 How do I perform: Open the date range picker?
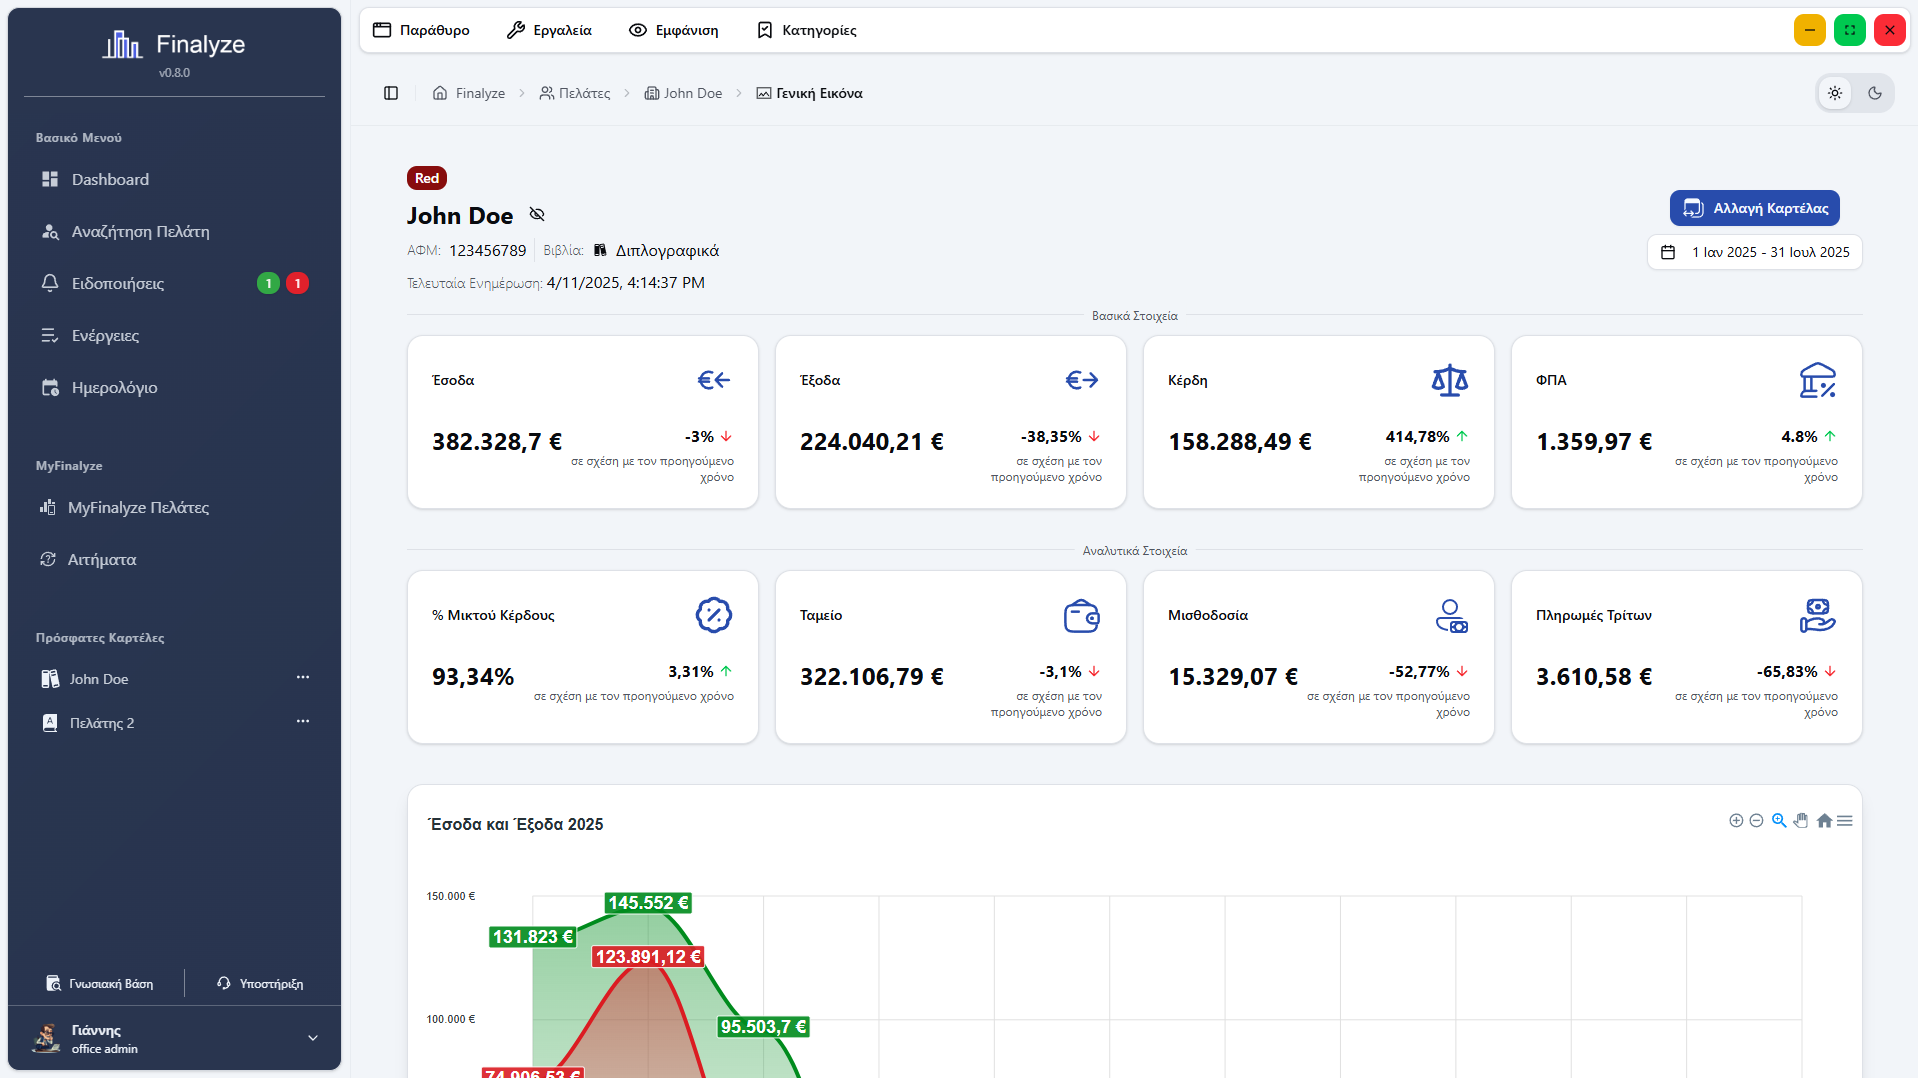(x=1754, y=252)
